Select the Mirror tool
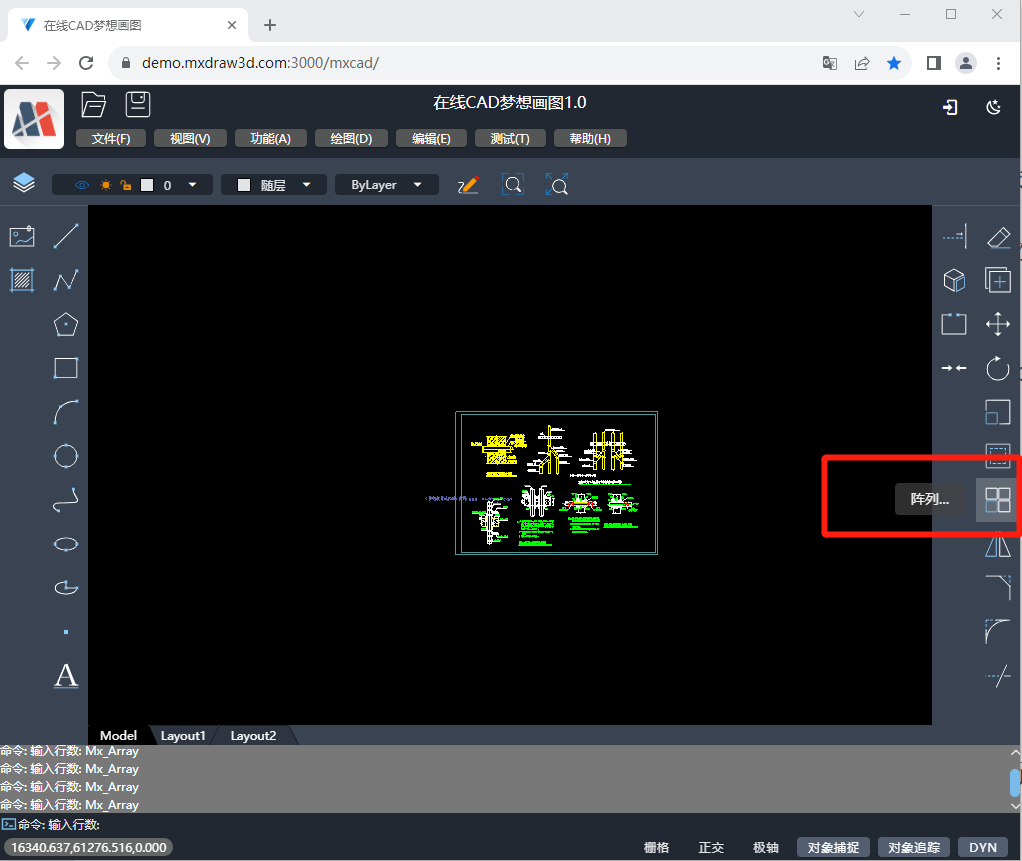 point(997,544)
